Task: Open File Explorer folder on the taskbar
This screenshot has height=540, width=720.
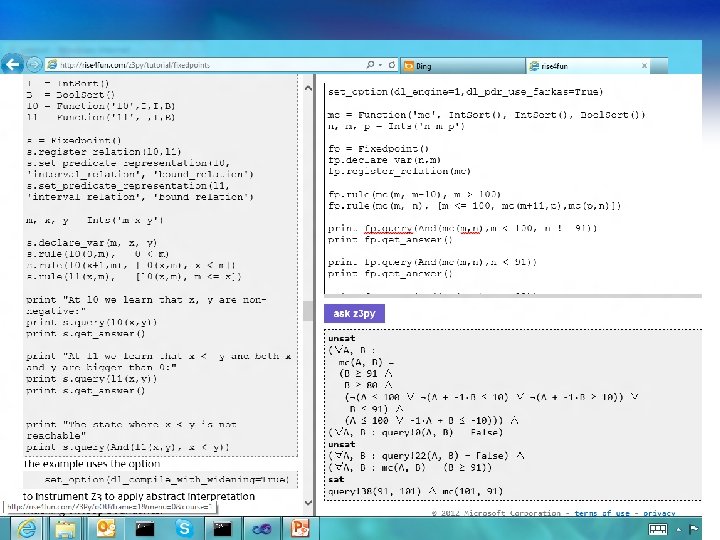Action: (66, 529)
